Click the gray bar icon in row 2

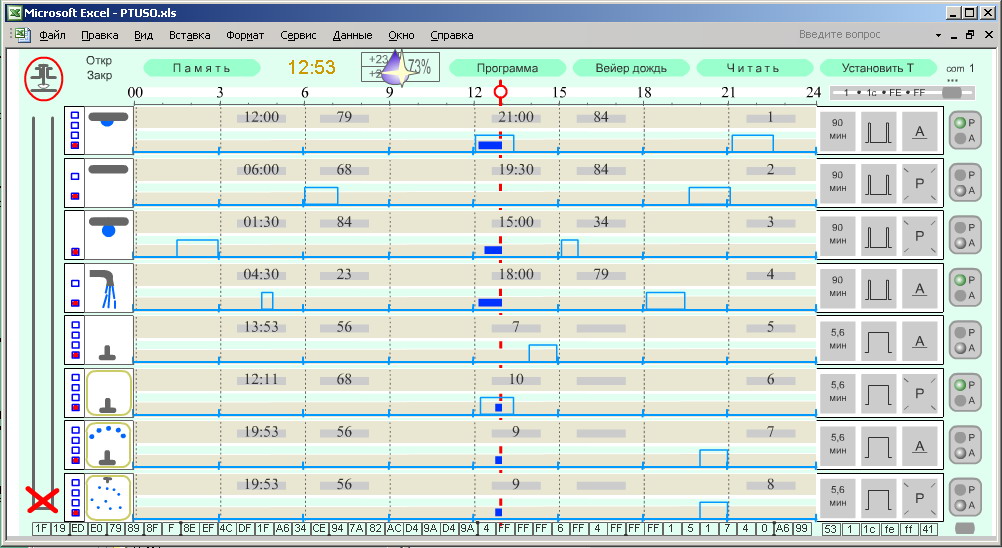(108, 170)
